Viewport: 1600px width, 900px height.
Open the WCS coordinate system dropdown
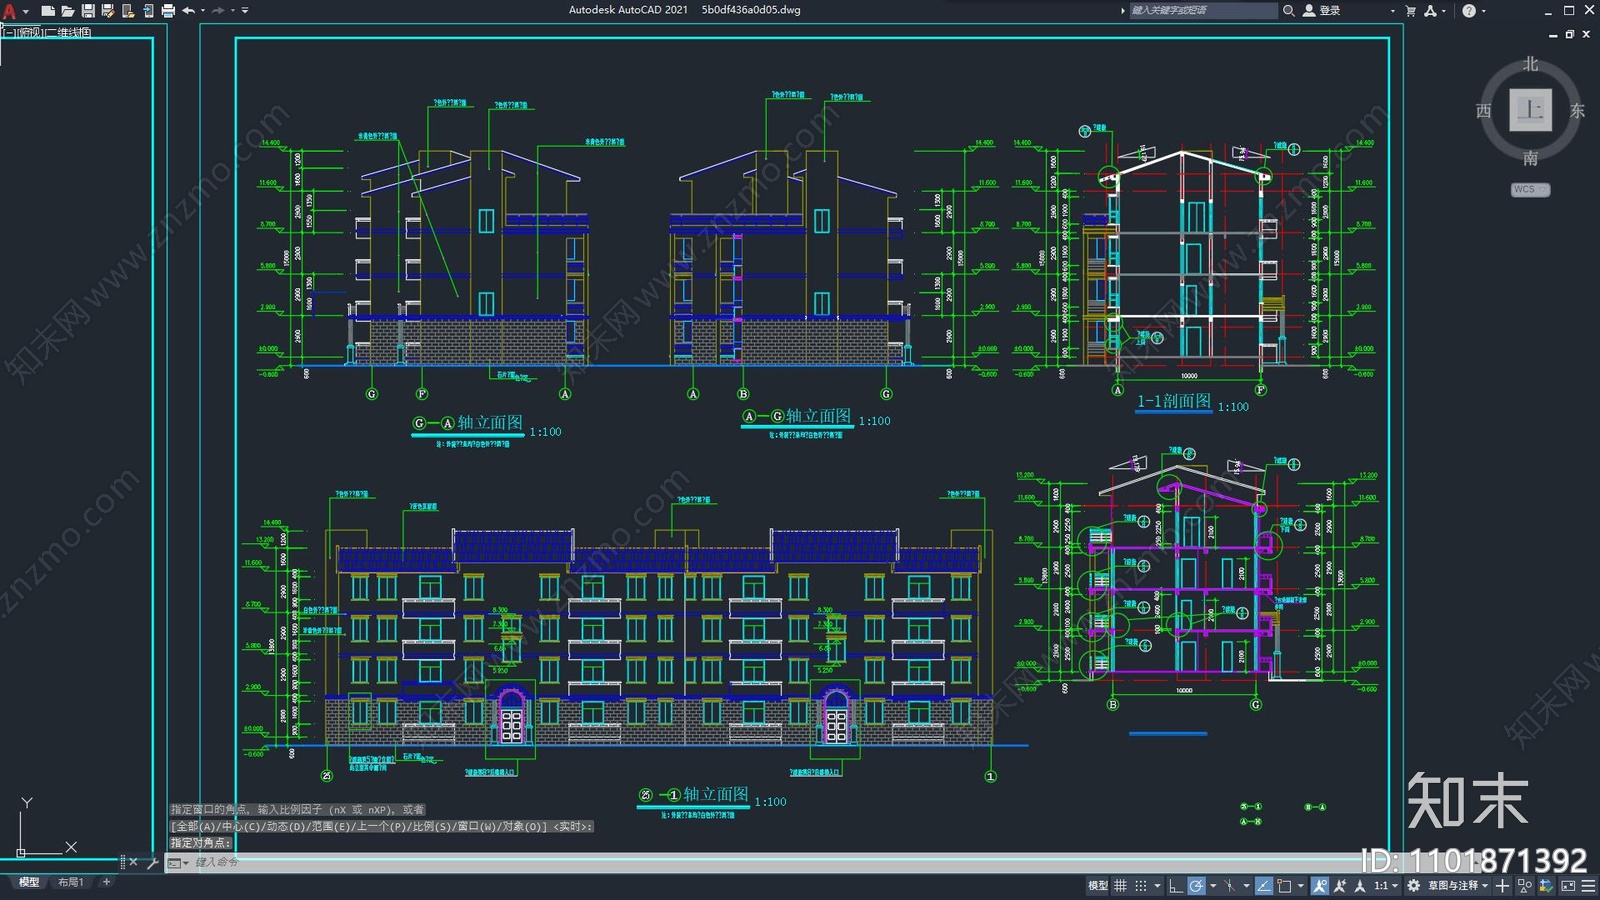[1530, 189]
